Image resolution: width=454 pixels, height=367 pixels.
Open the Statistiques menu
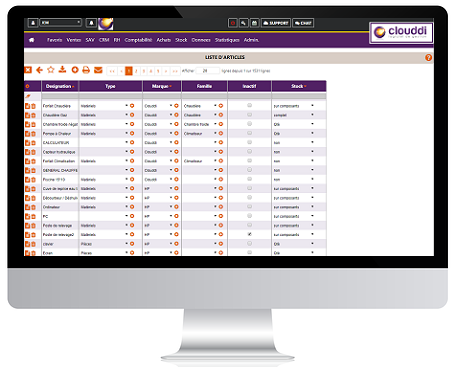coord(227,40)
